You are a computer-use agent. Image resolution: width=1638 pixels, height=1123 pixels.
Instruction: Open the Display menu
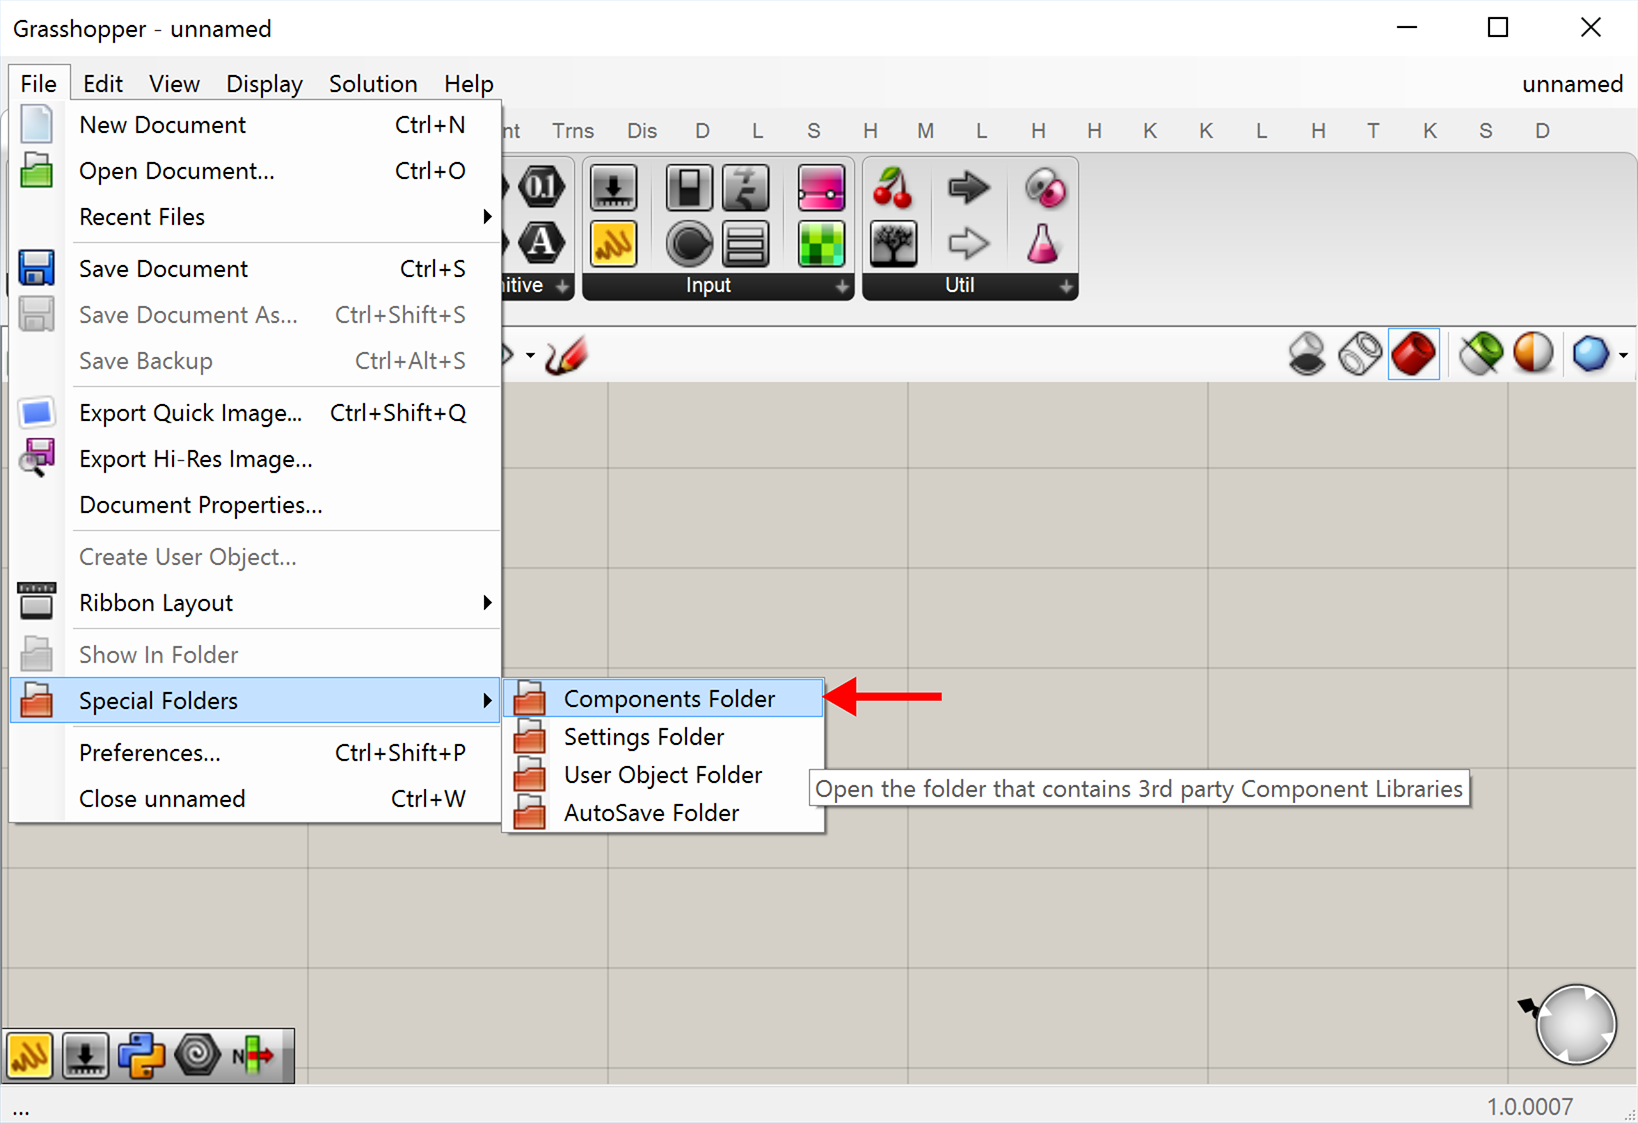coord(264,84)
